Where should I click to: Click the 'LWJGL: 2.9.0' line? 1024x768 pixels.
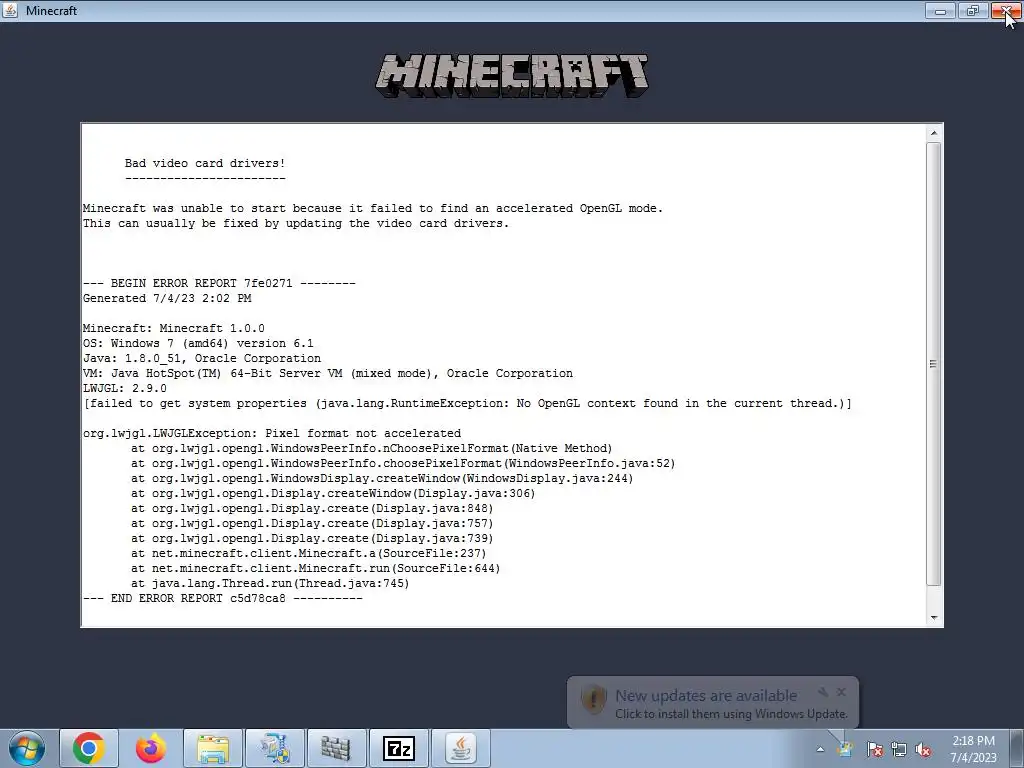pos(125,389)
